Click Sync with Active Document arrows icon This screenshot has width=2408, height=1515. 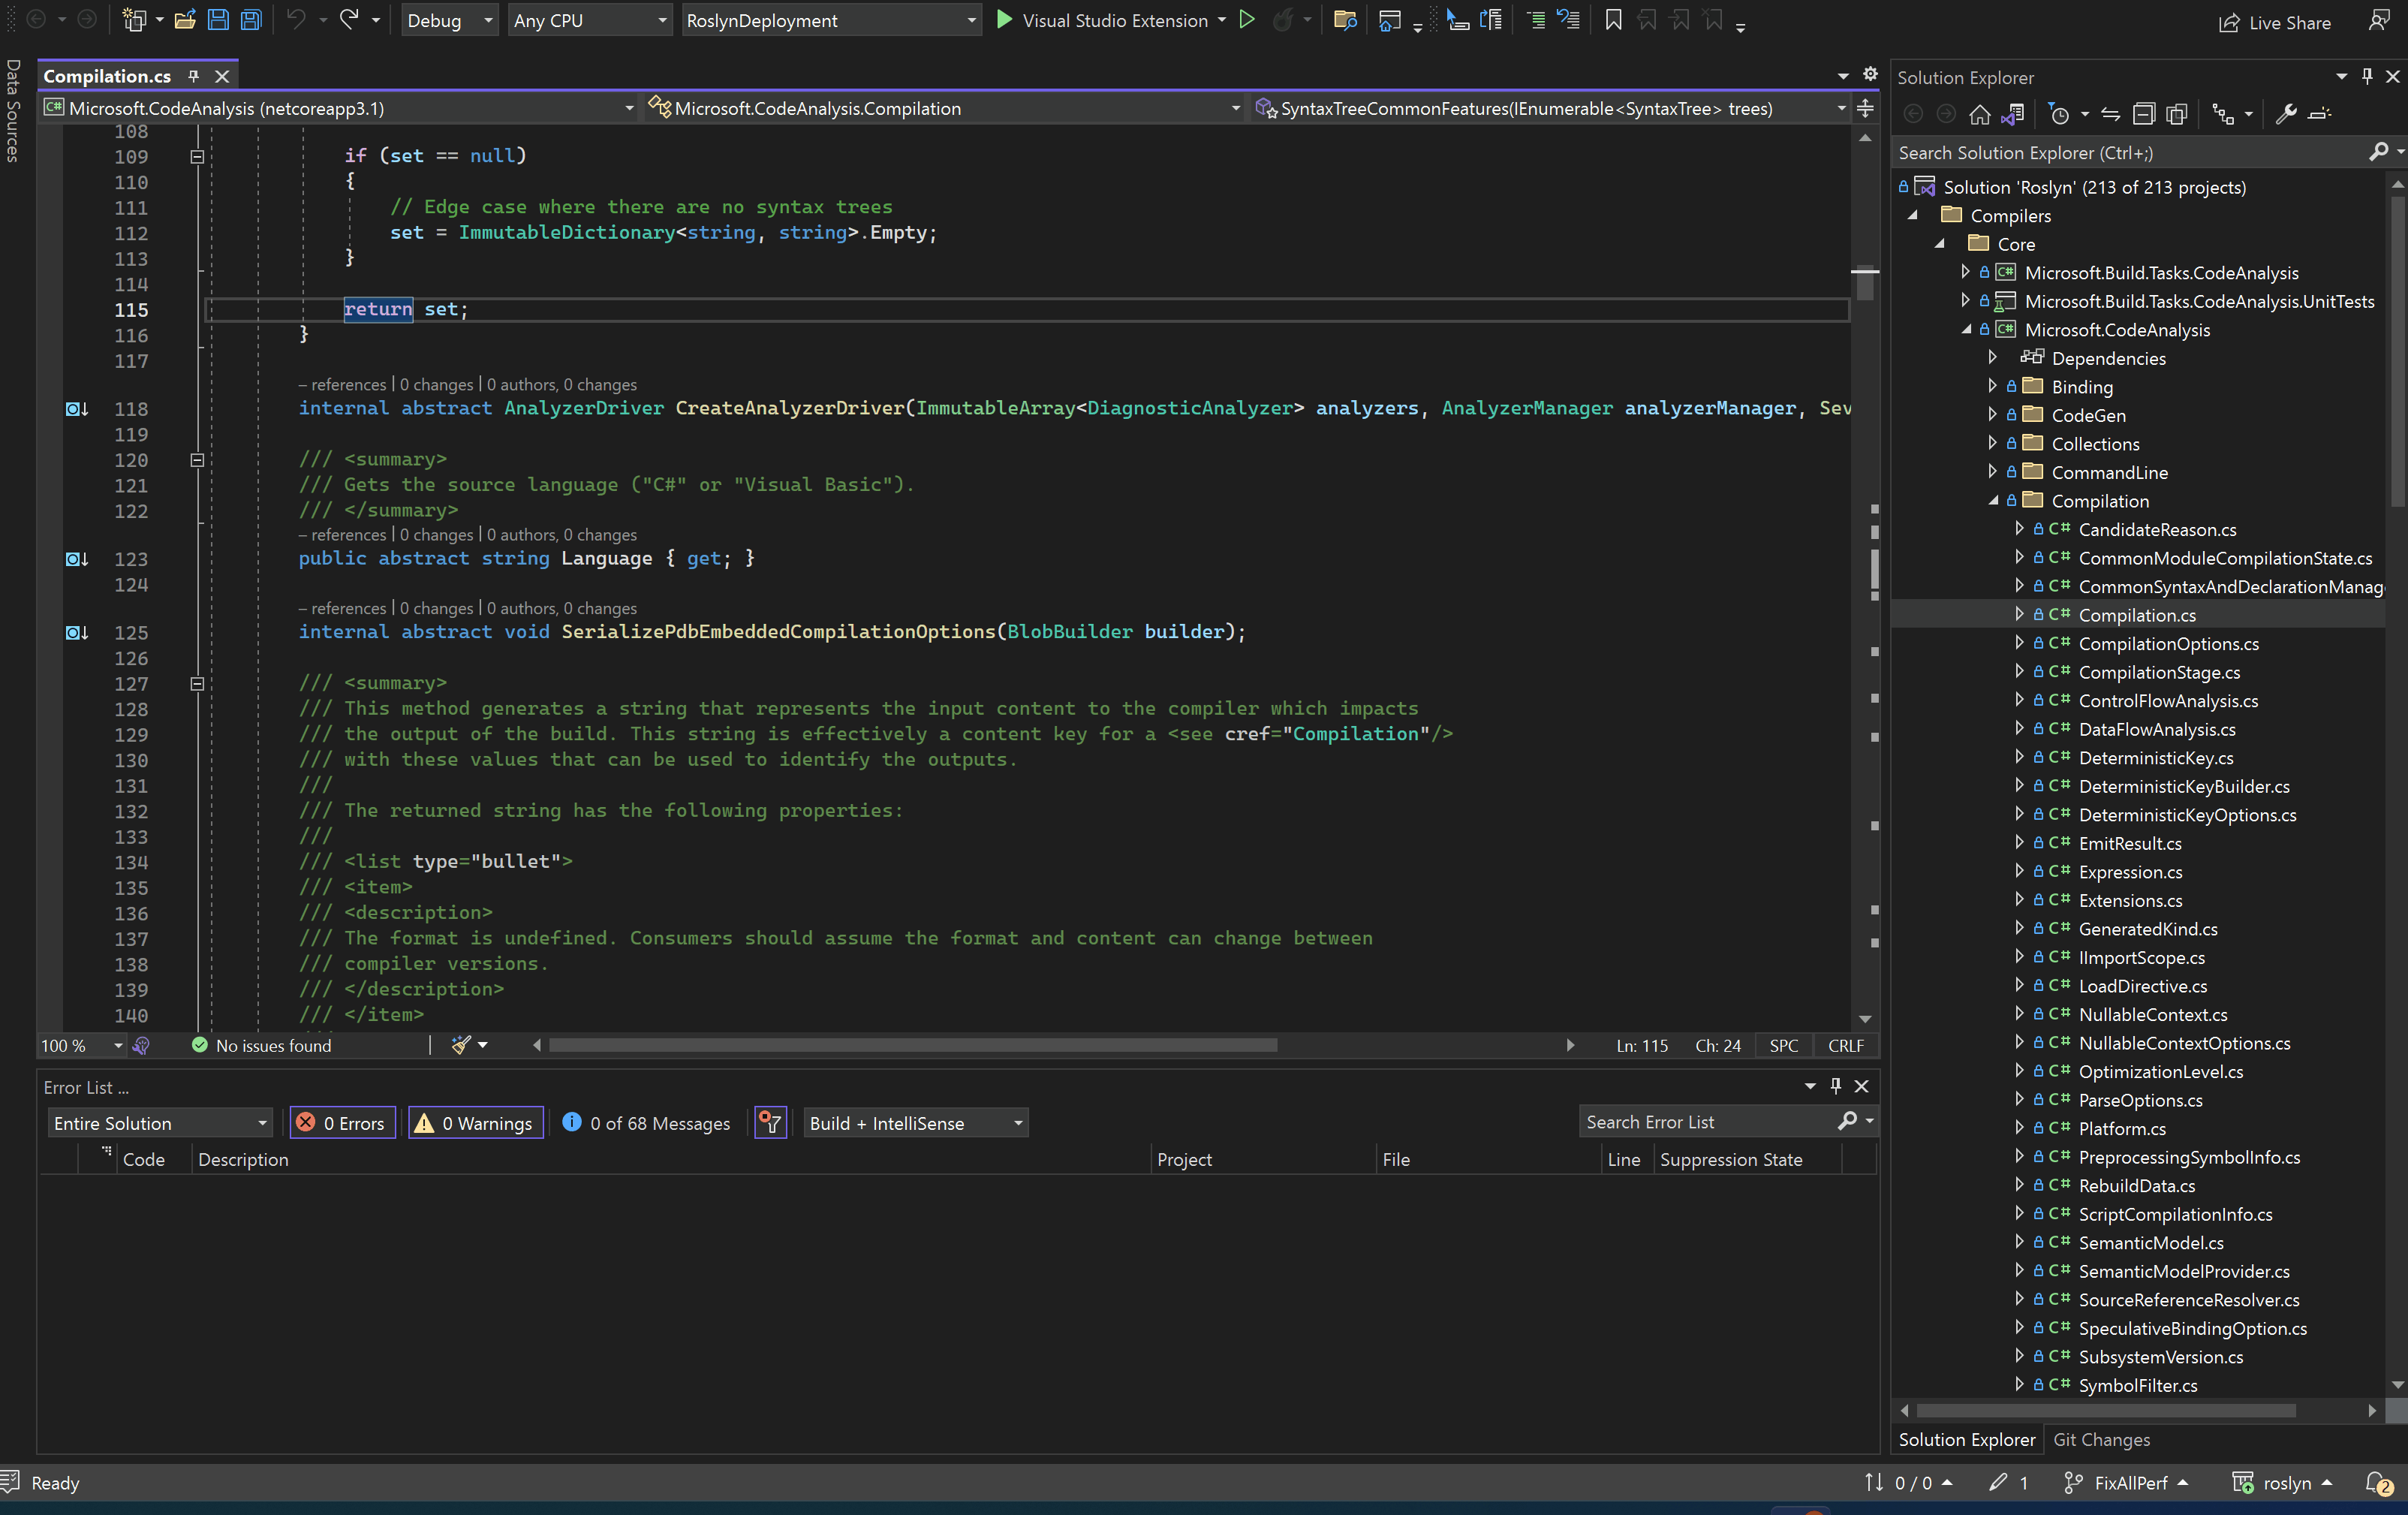(x=2110, y=115)
